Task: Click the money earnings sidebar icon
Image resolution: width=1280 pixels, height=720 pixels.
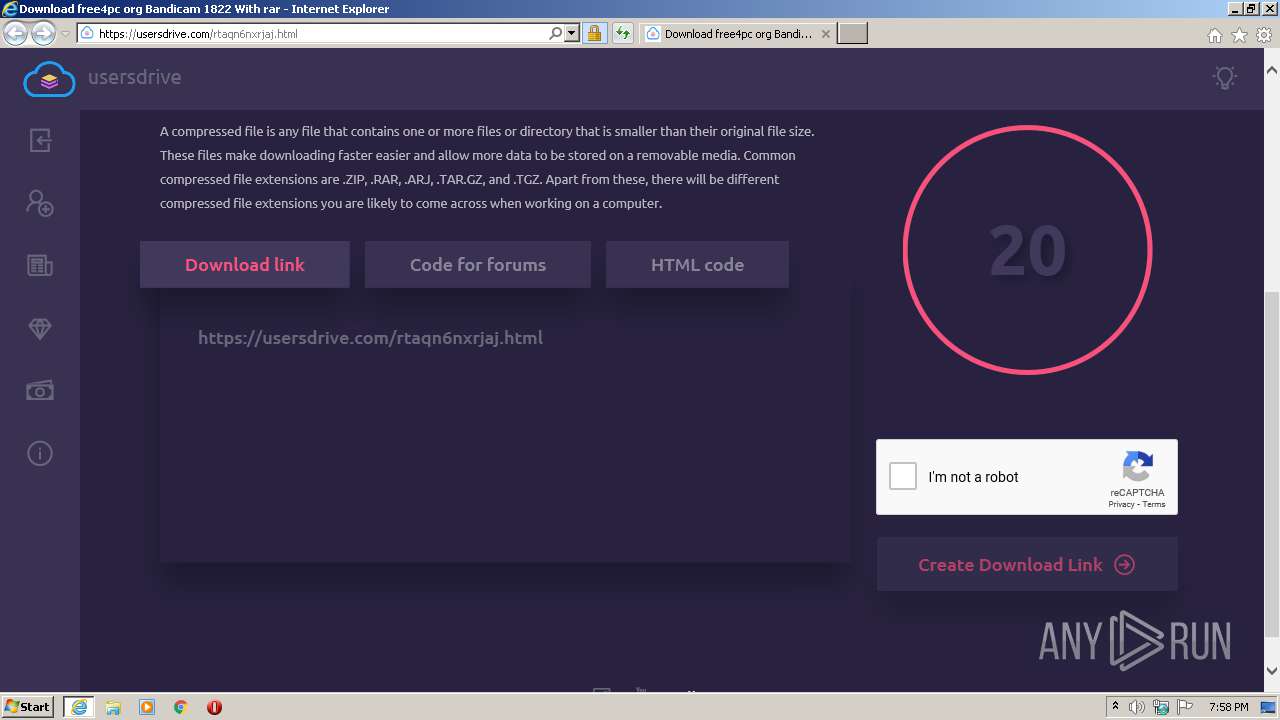Action: [40, 391]
